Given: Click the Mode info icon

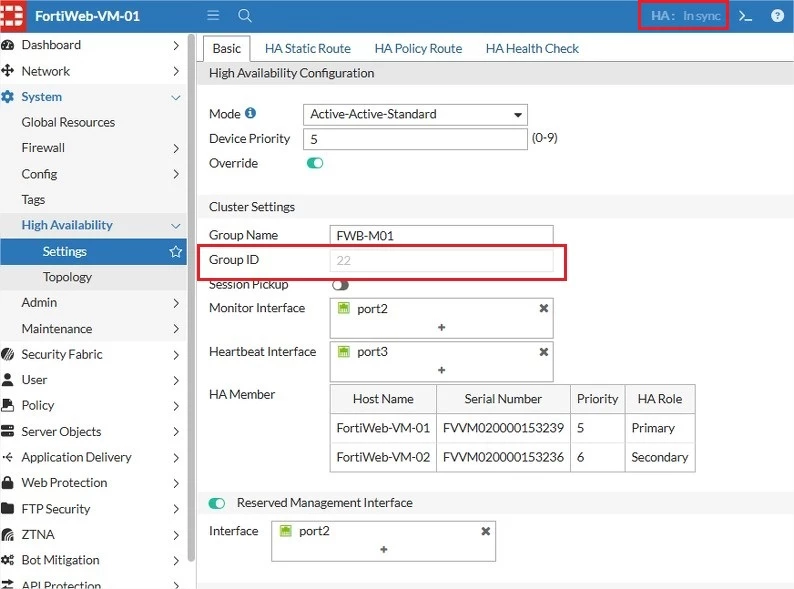Looking at the screenshot, I should pyautogui.click(x=250, y=113).
